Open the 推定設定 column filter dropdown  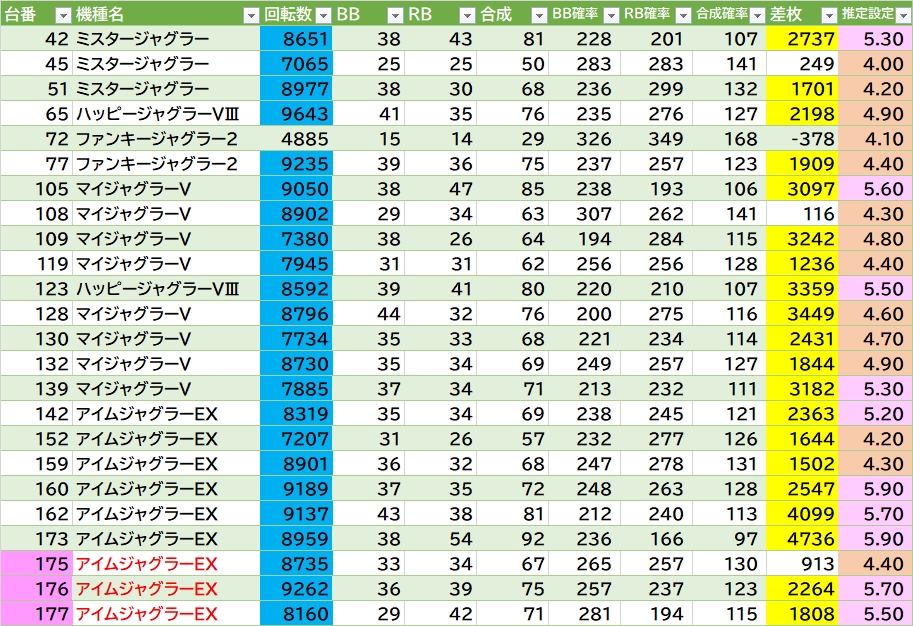(x=904, y=15)
